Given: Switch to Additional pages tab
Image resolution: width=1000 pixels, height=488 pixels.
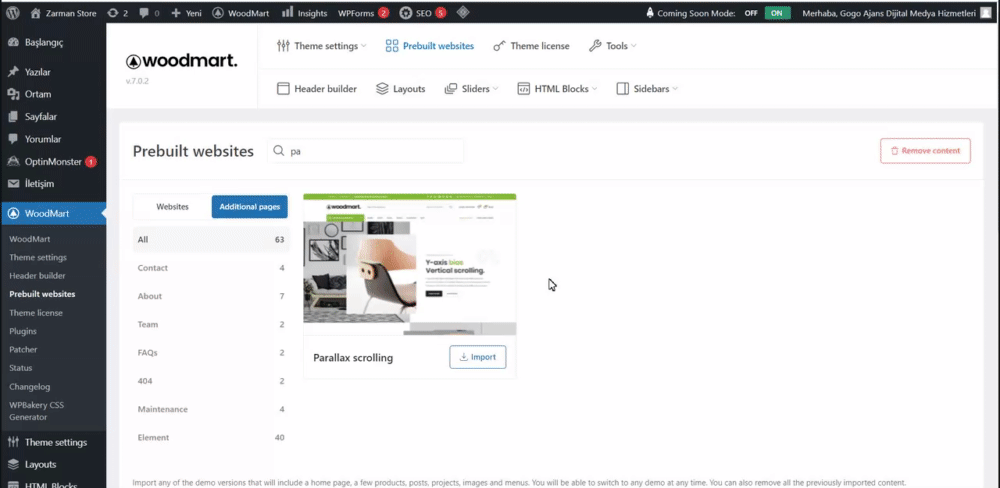Looking at the screenshot, I should coord(249,207).
